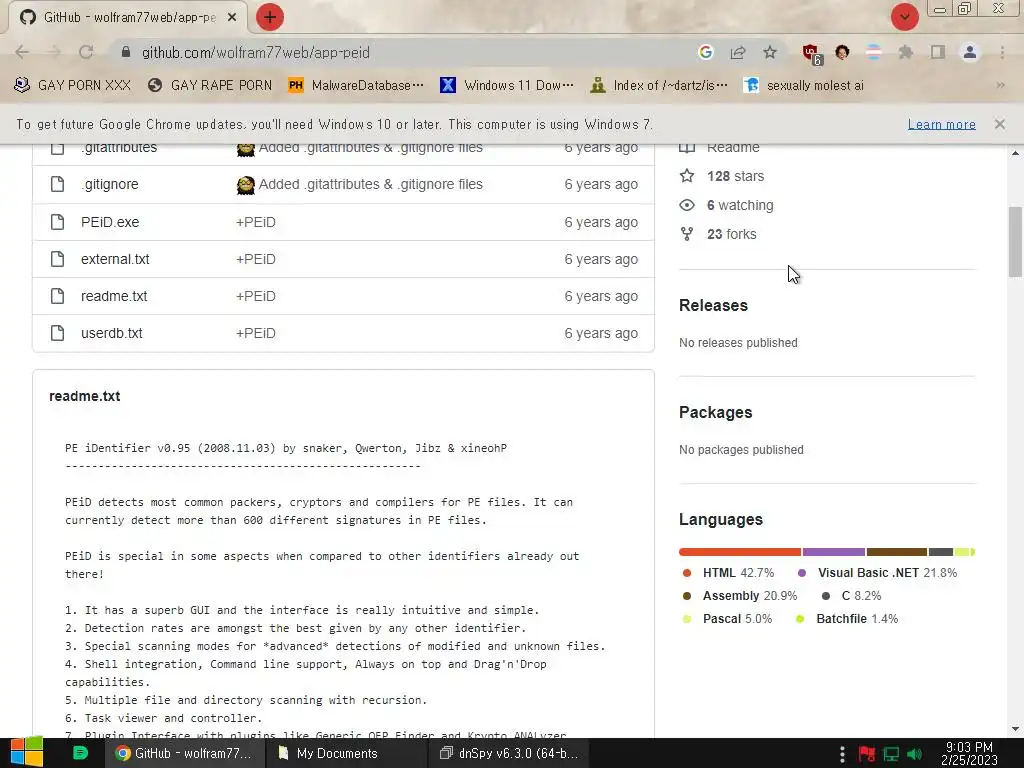Bookmark this page with the star icon
This screenshot has height=768, width=1024.
tap(770, 52)
